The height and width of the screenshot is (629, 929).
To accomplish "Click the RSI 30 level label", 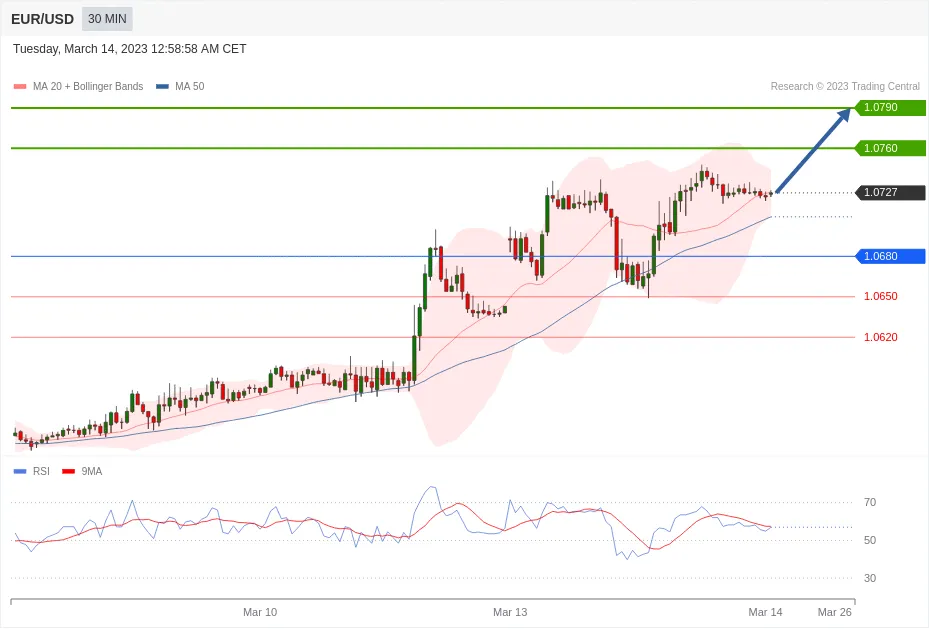I will pos(870,578).
